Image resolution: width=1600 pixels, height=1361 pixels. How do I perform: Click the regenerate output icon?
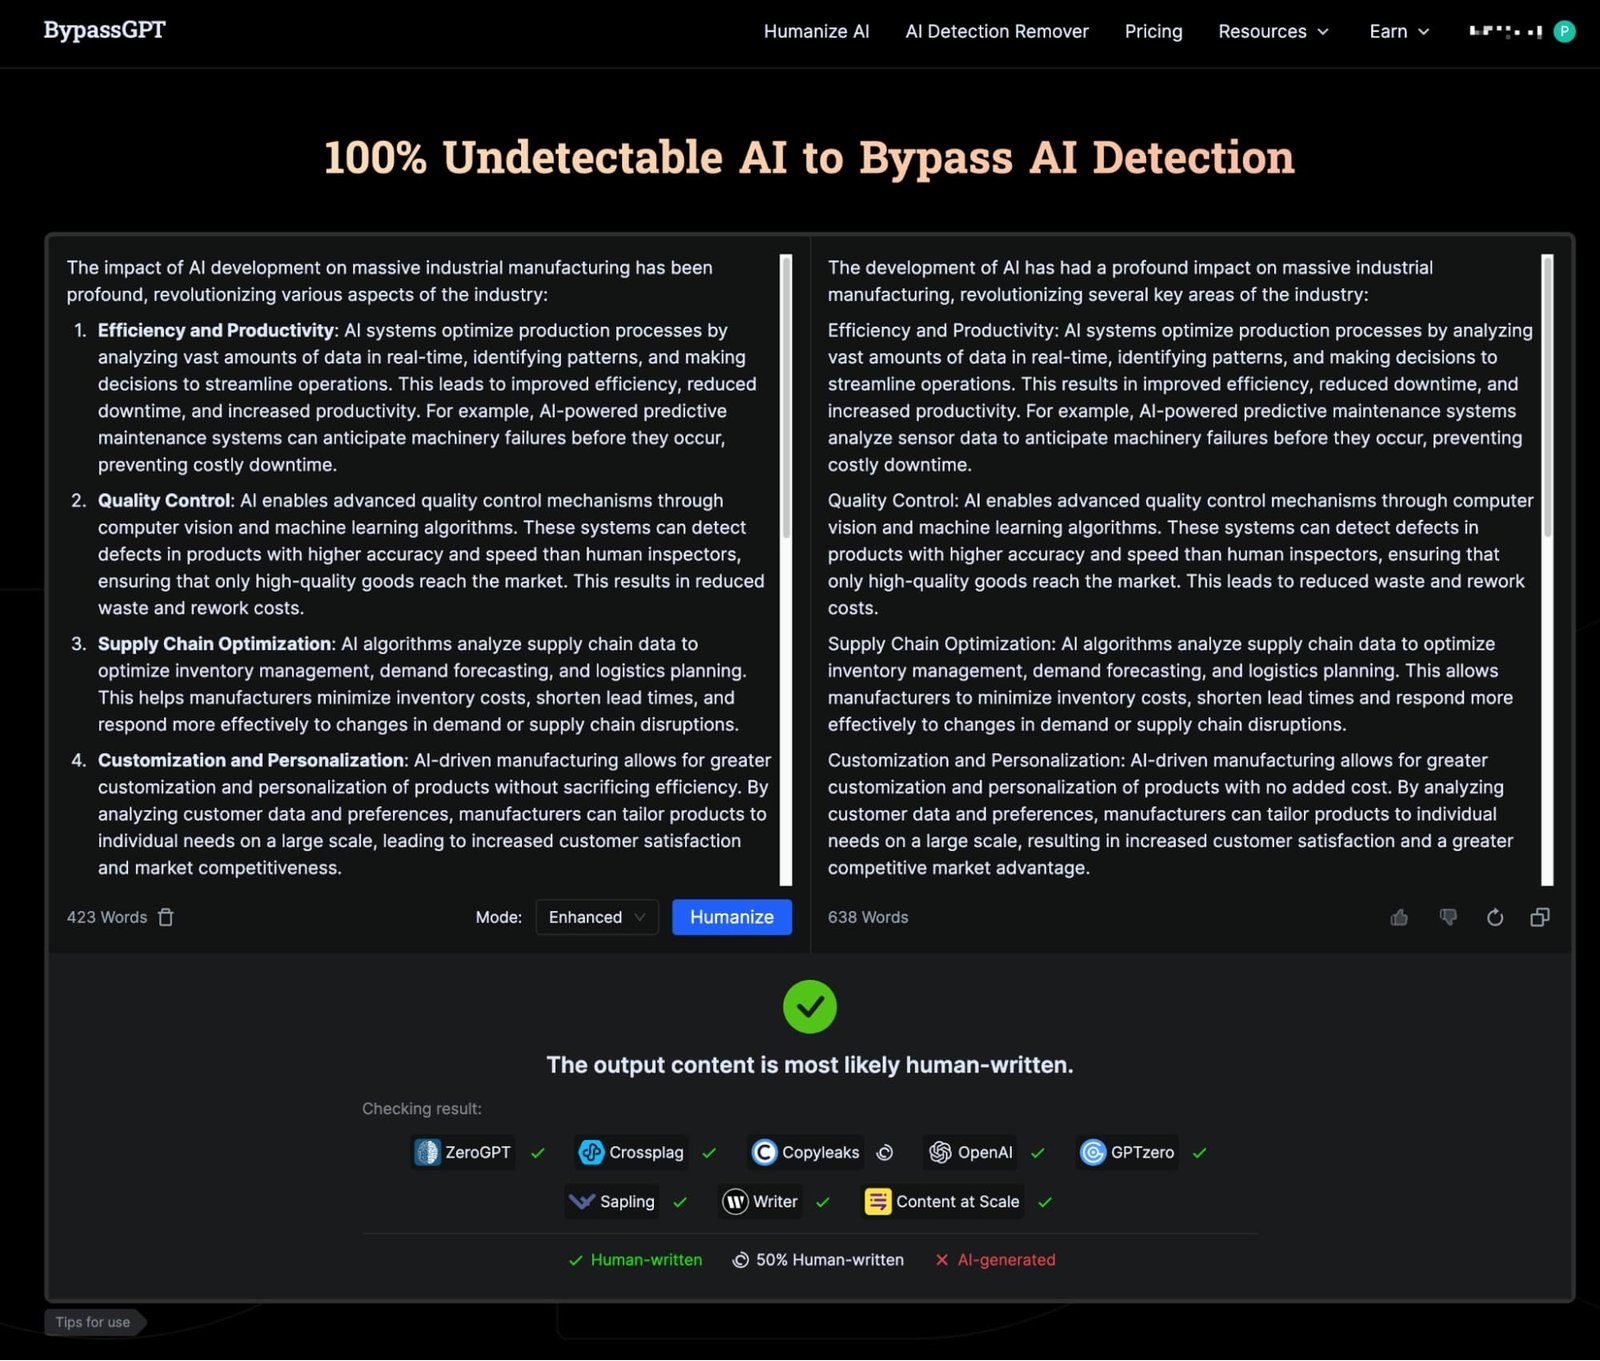[x=1494, y=917]
